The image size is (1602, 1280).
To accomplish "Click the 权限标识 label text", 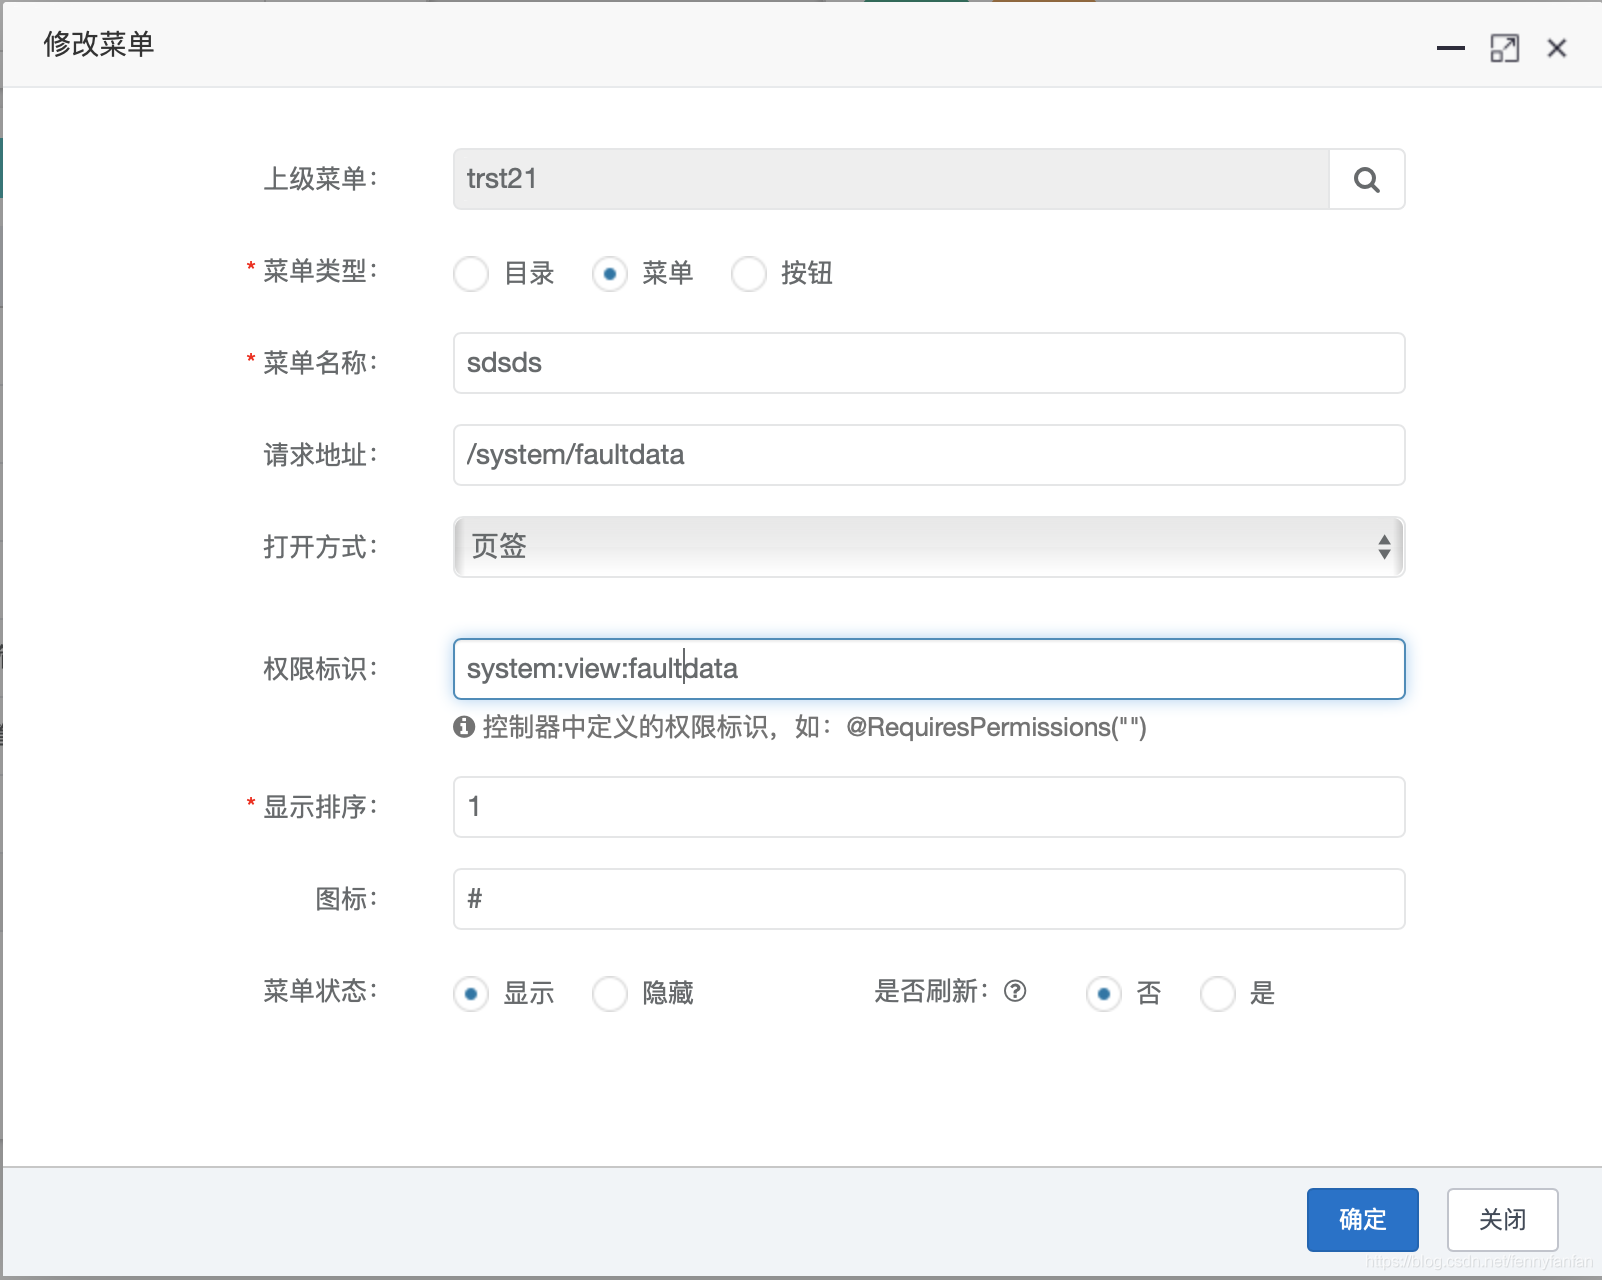I will 320,669.
